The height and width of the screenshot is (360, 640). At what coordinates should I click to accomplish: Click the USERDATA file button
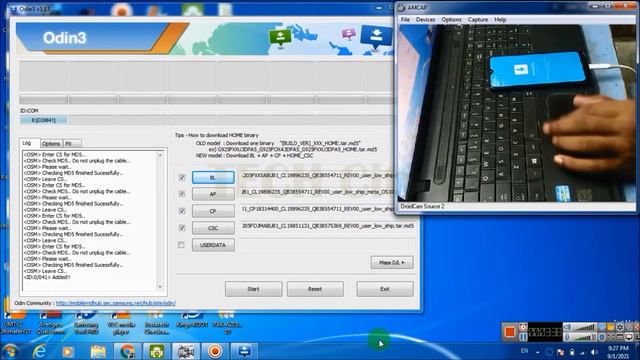tap(213, 245)
